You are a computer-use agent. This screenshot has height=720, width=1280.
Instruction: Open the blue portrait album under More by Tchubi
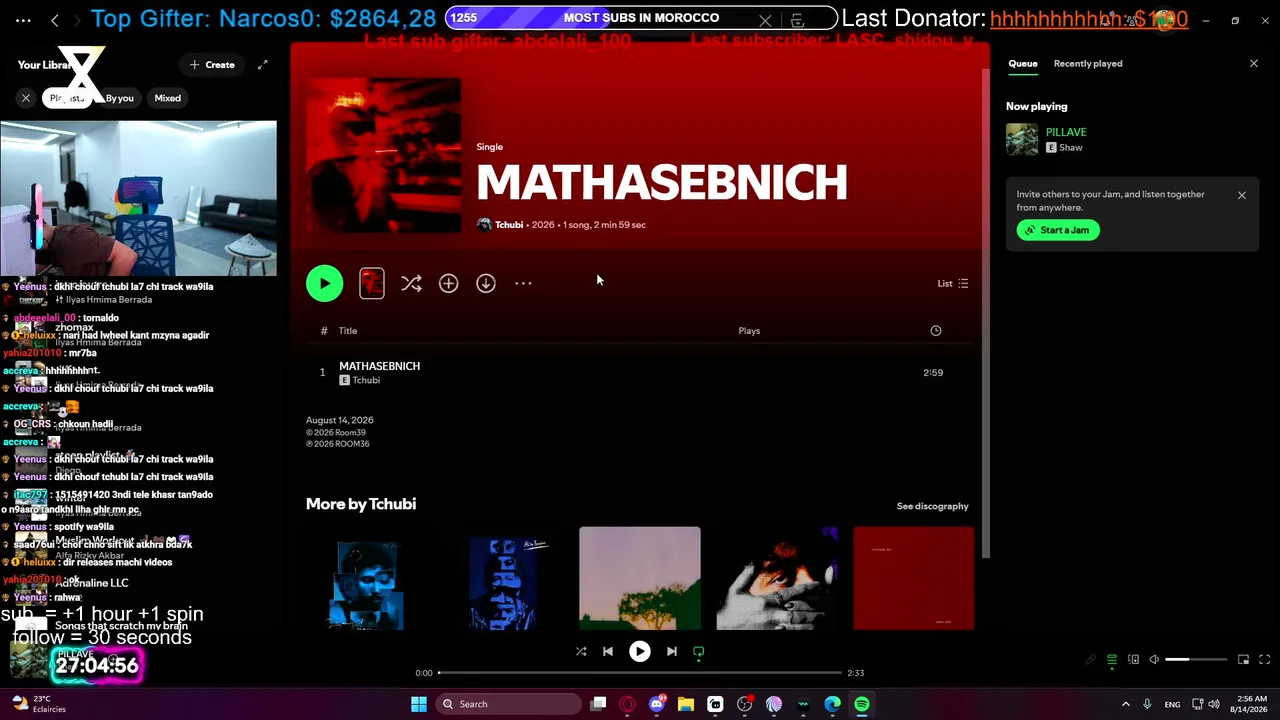(503, 579)
